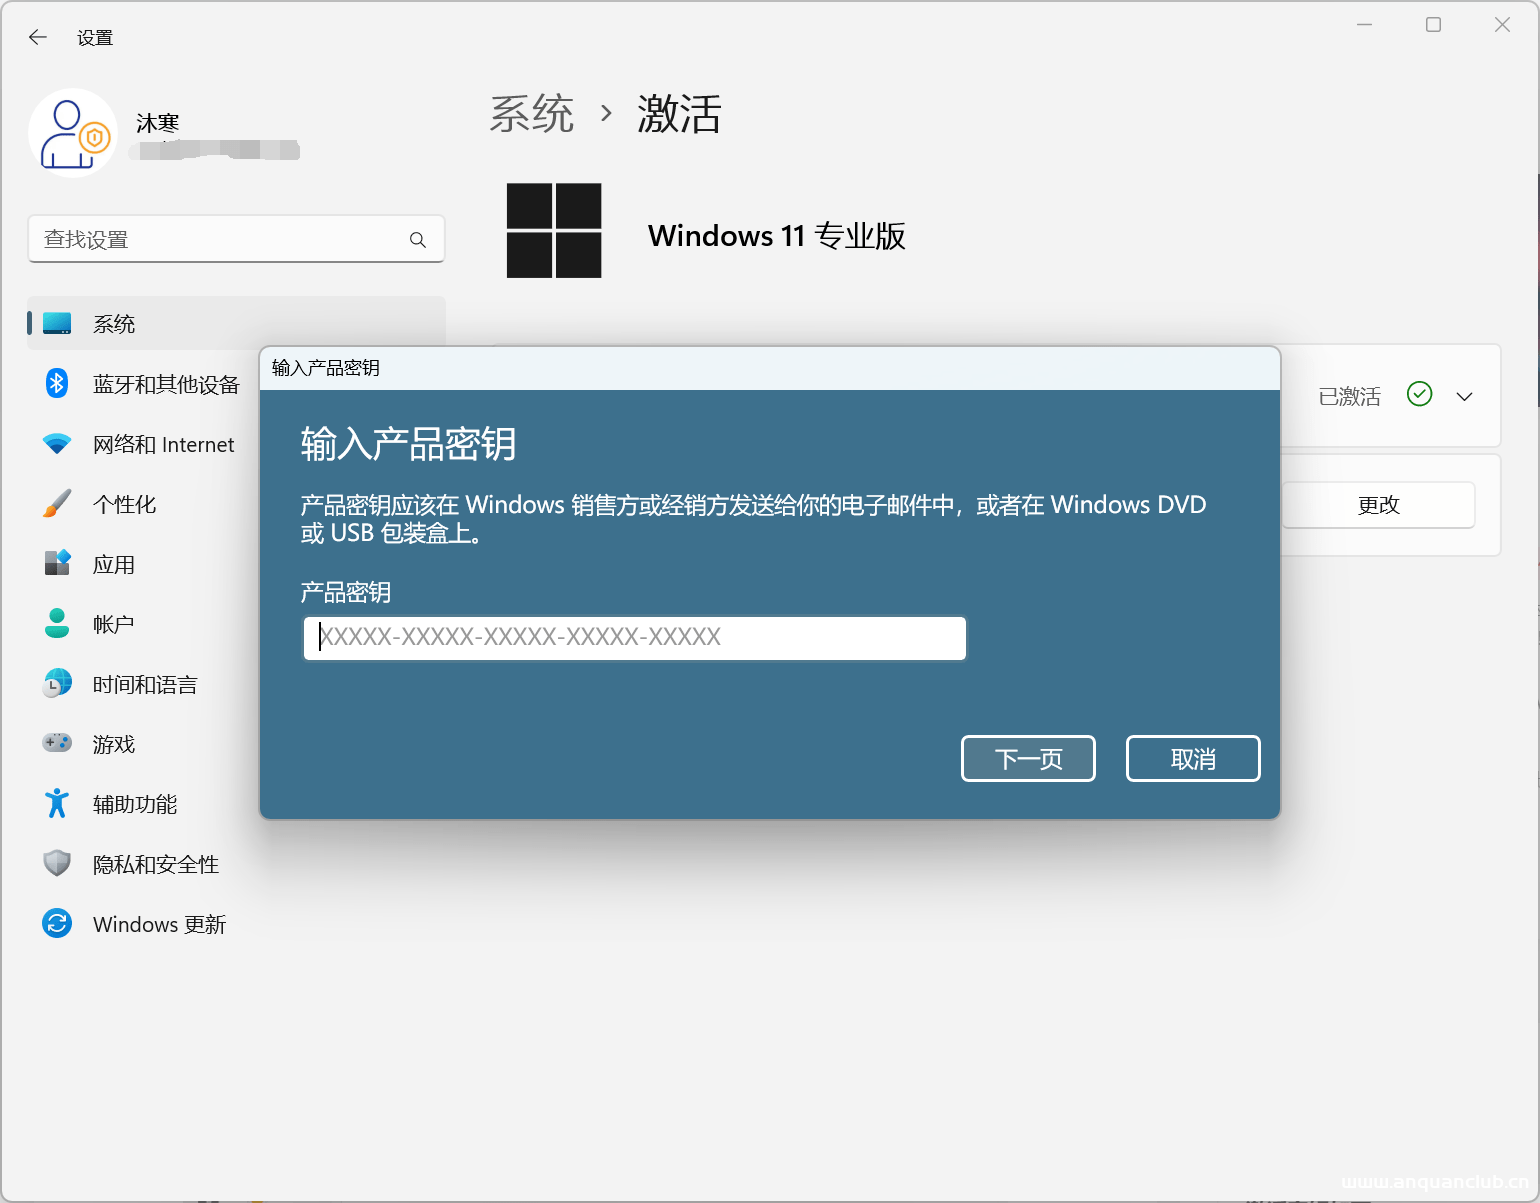Click the 隐私和安全性 shield icon
The width and height of the screenshot is (1540, 1203).
click(57, 863)
